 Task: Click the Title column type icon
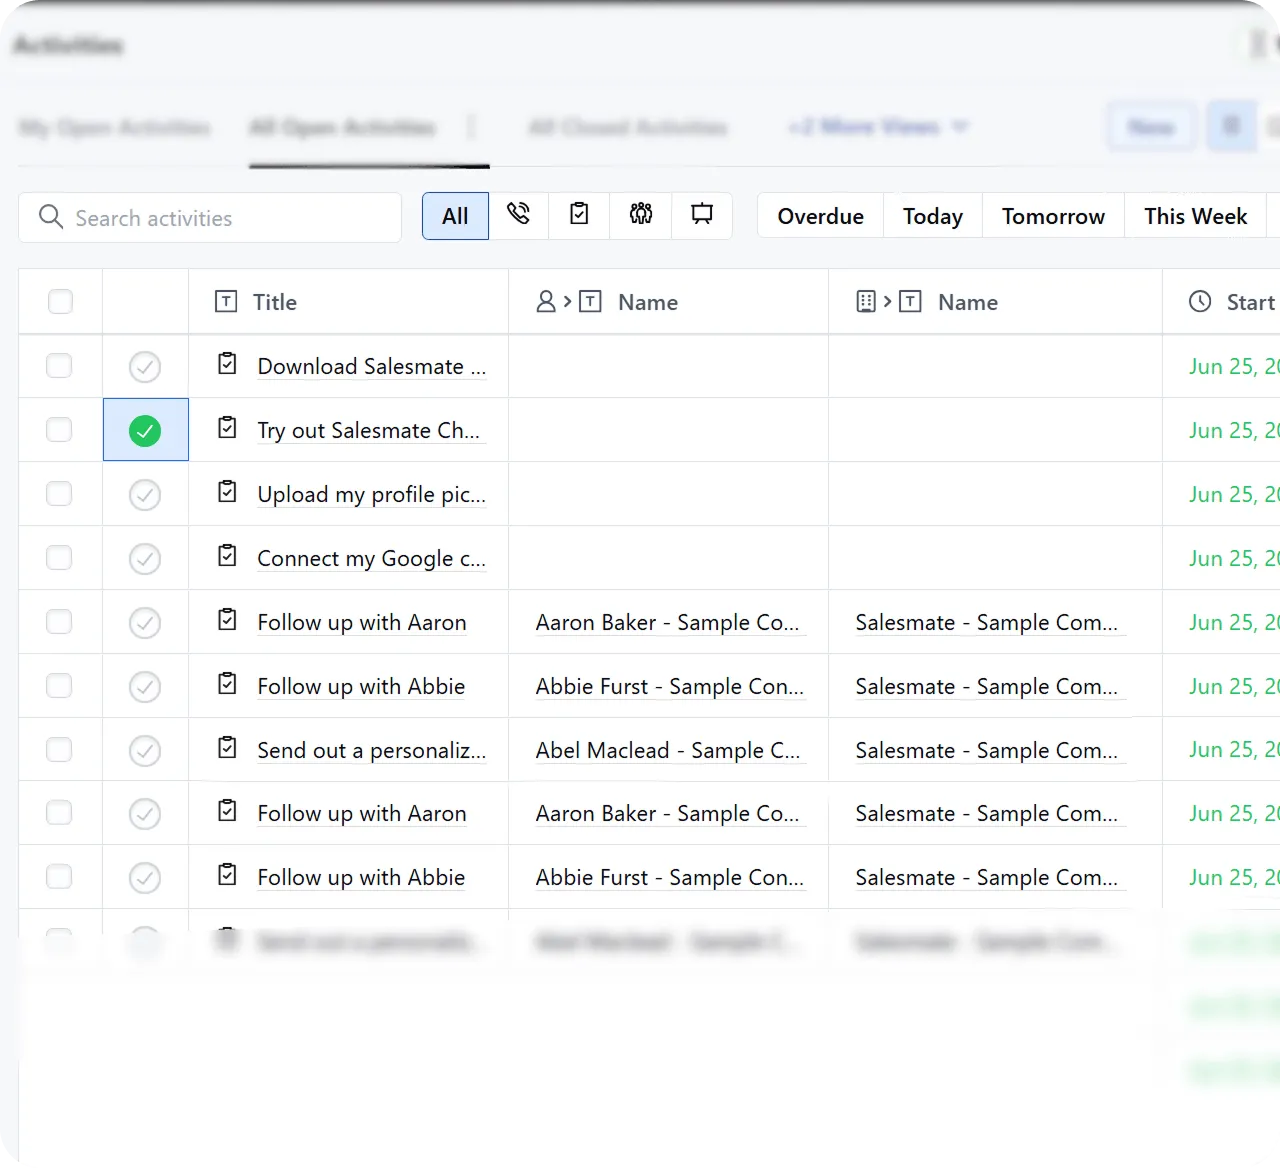227,301
